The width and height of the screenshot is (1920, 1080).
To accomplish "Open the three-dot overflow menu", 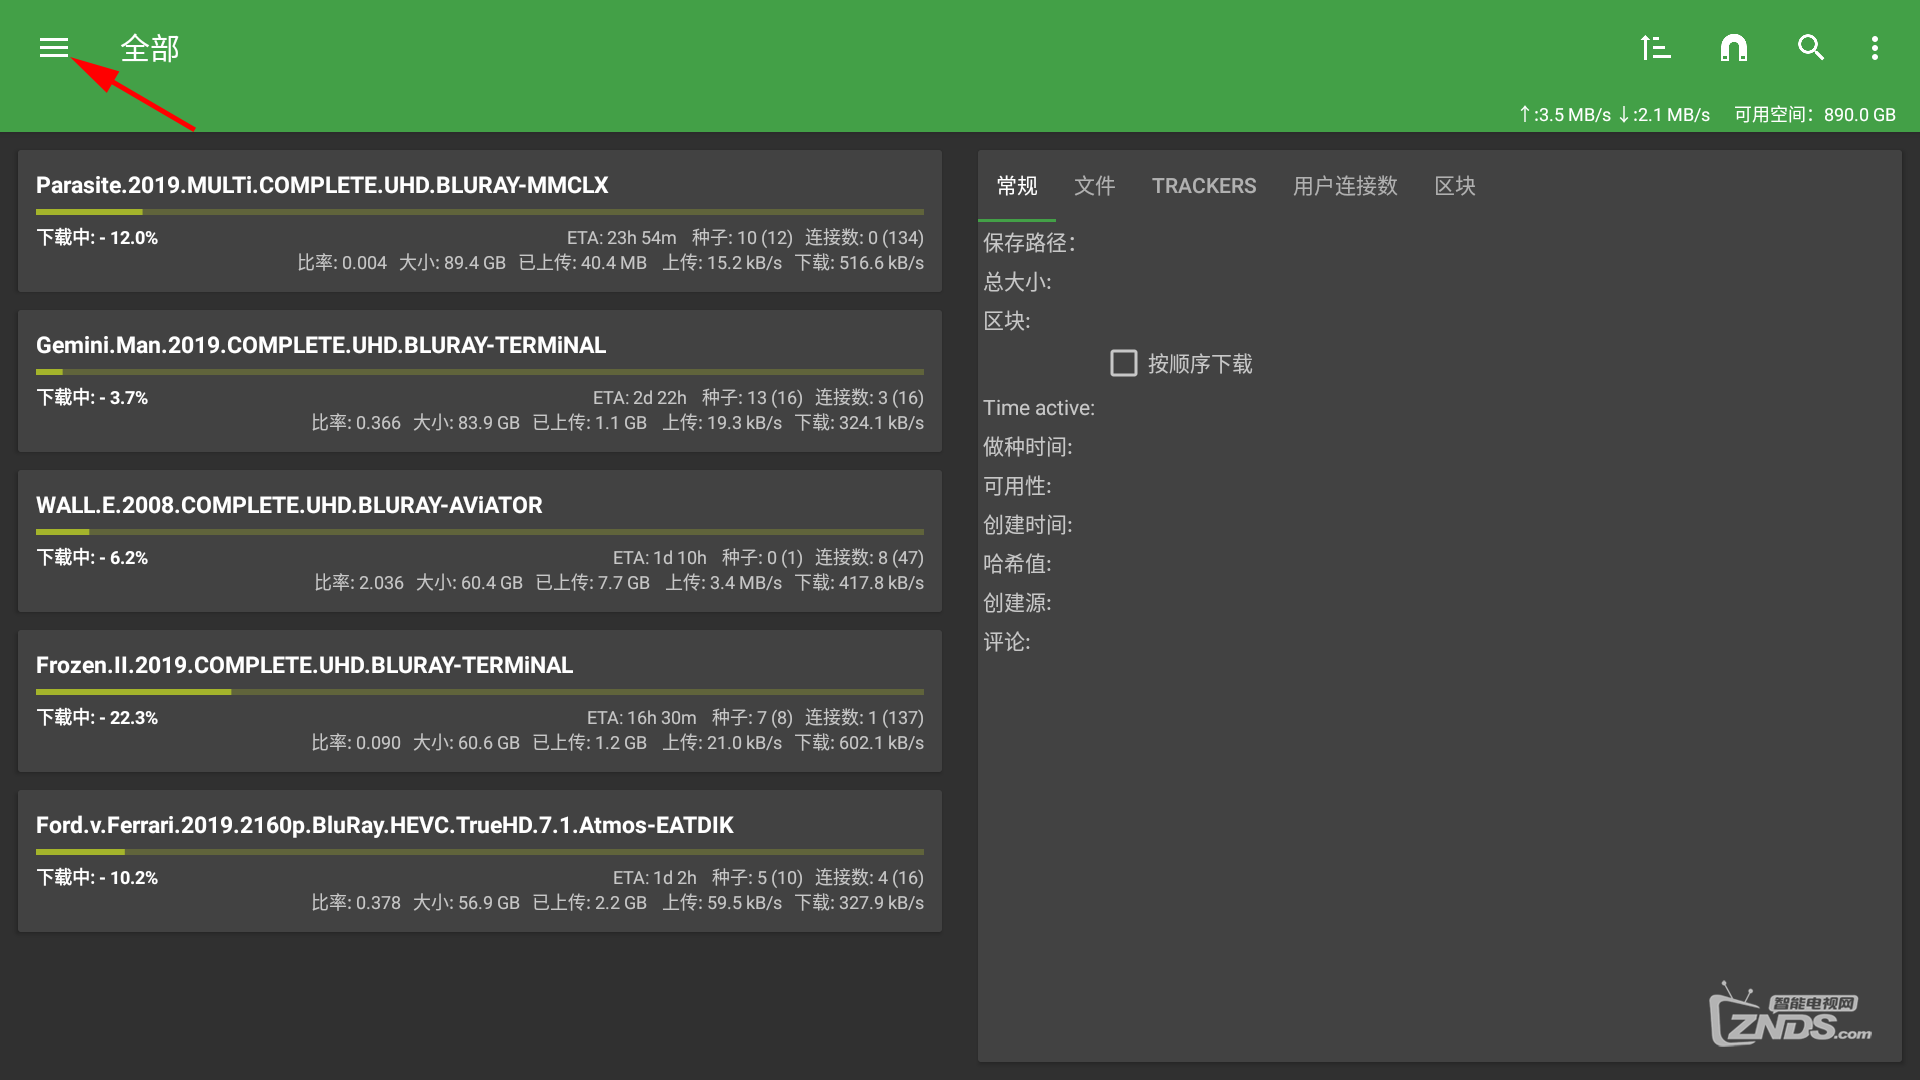I will point(1875,48).
